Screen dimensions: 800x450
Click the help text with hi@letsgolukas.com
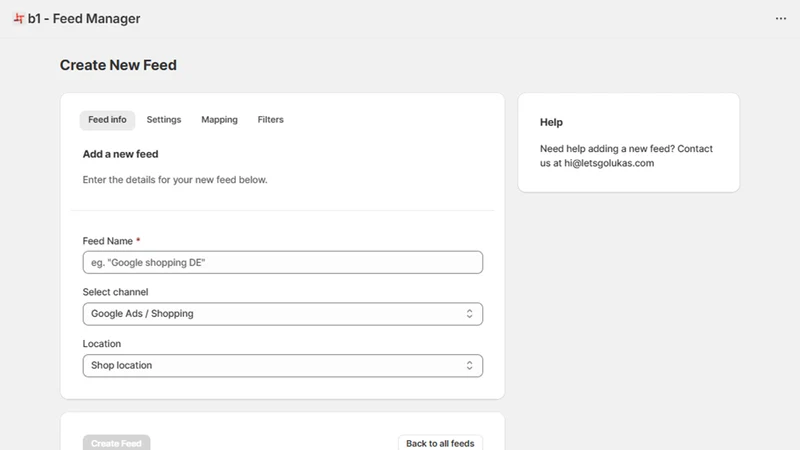(626, 156)
